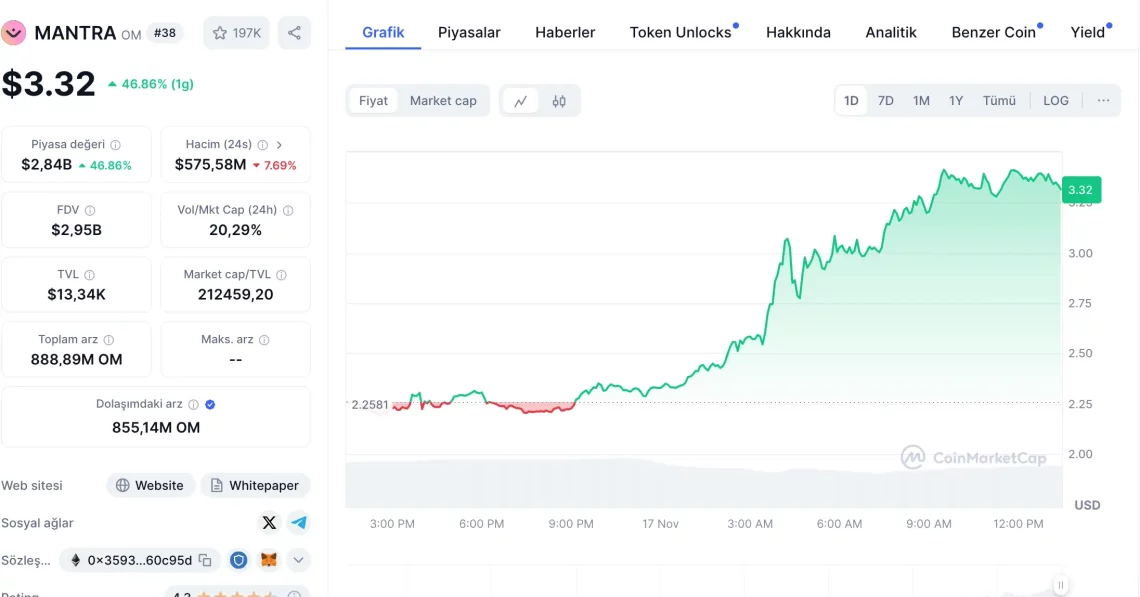Copy the contract address 0x3593...60c95d
The height and width of the screenshot is (597, 1140).
coord(205,560)
